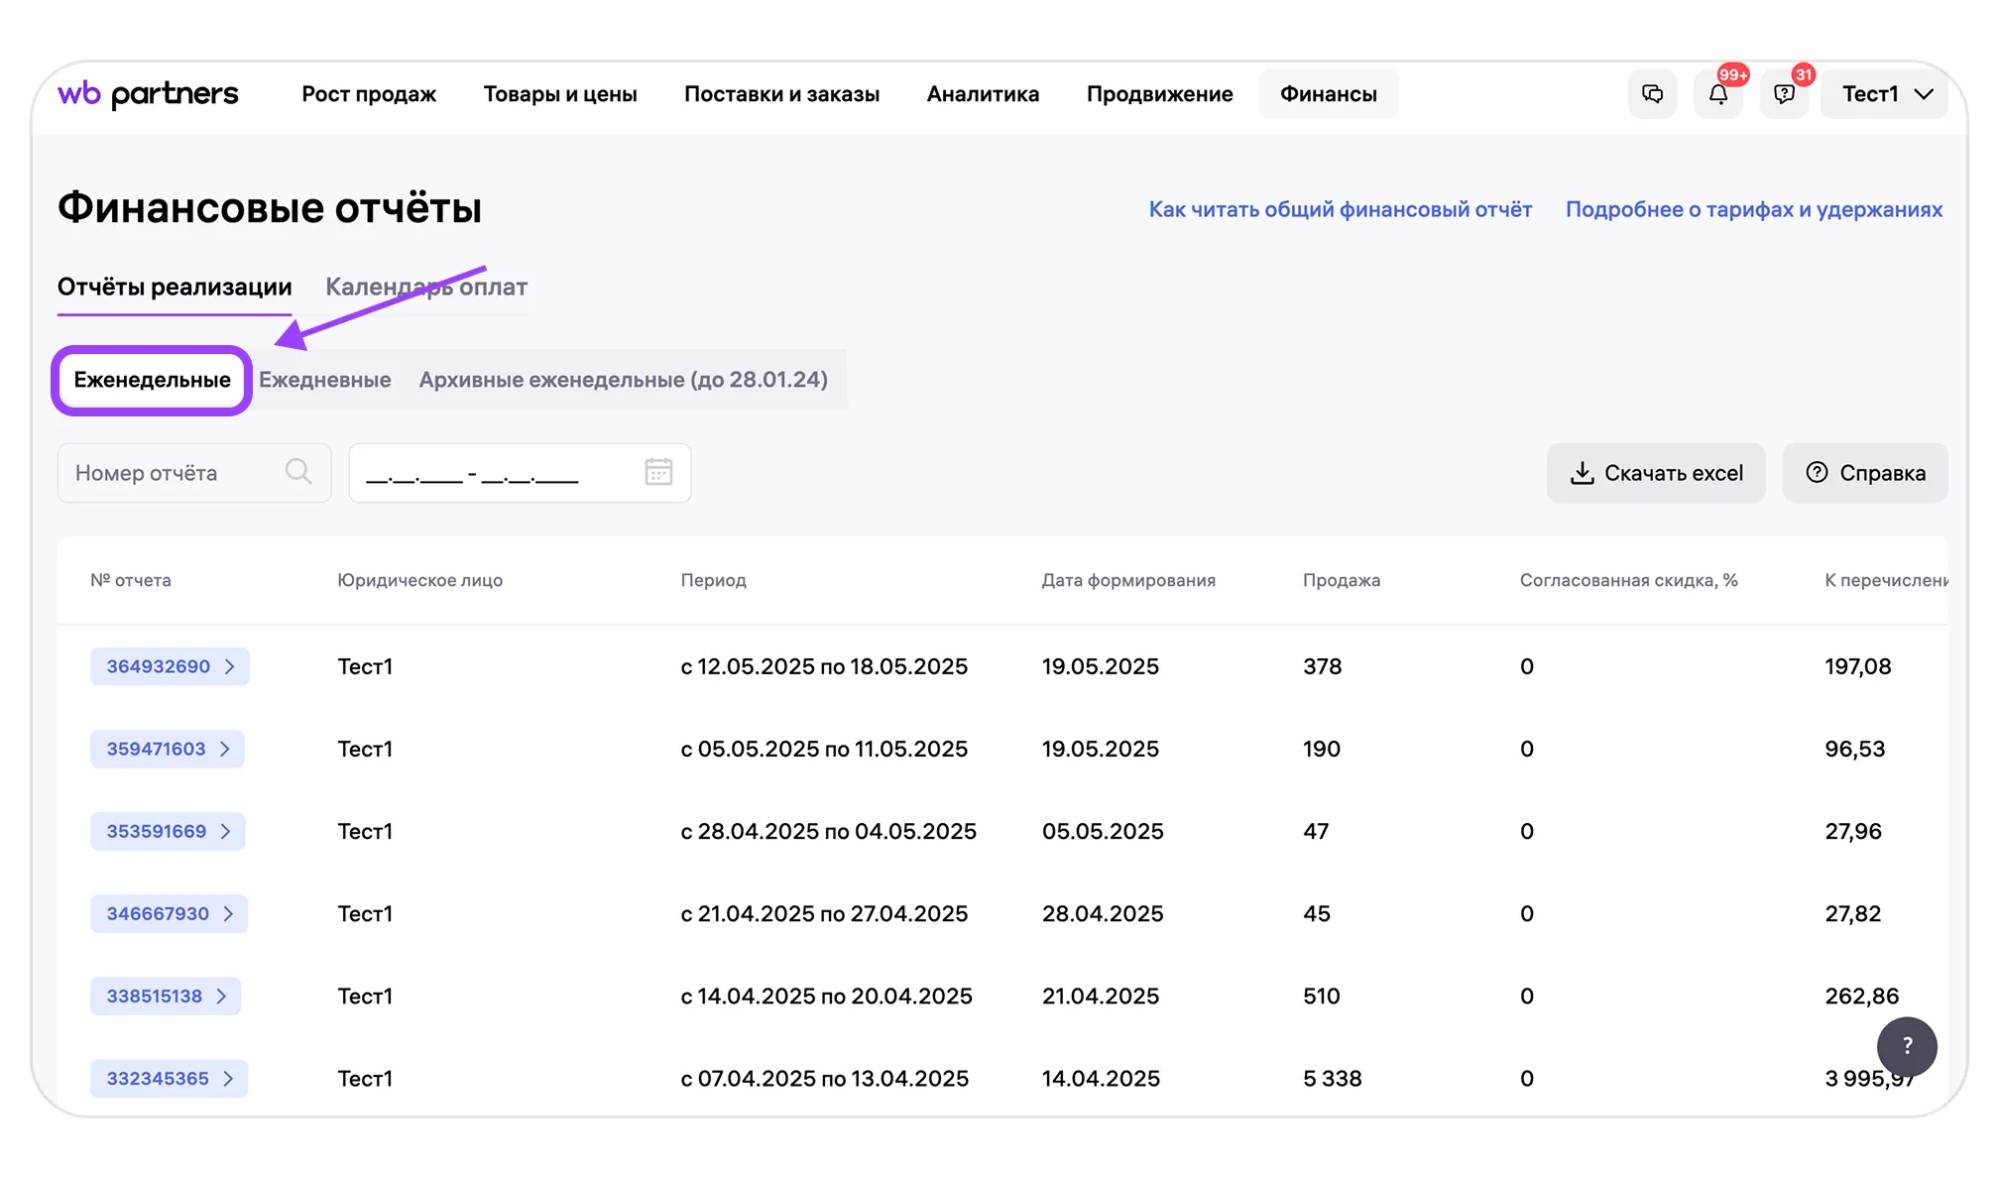Open the chat messages icon
The width and height of the screenshot is (1999, 1178).
click(1652, 94)
